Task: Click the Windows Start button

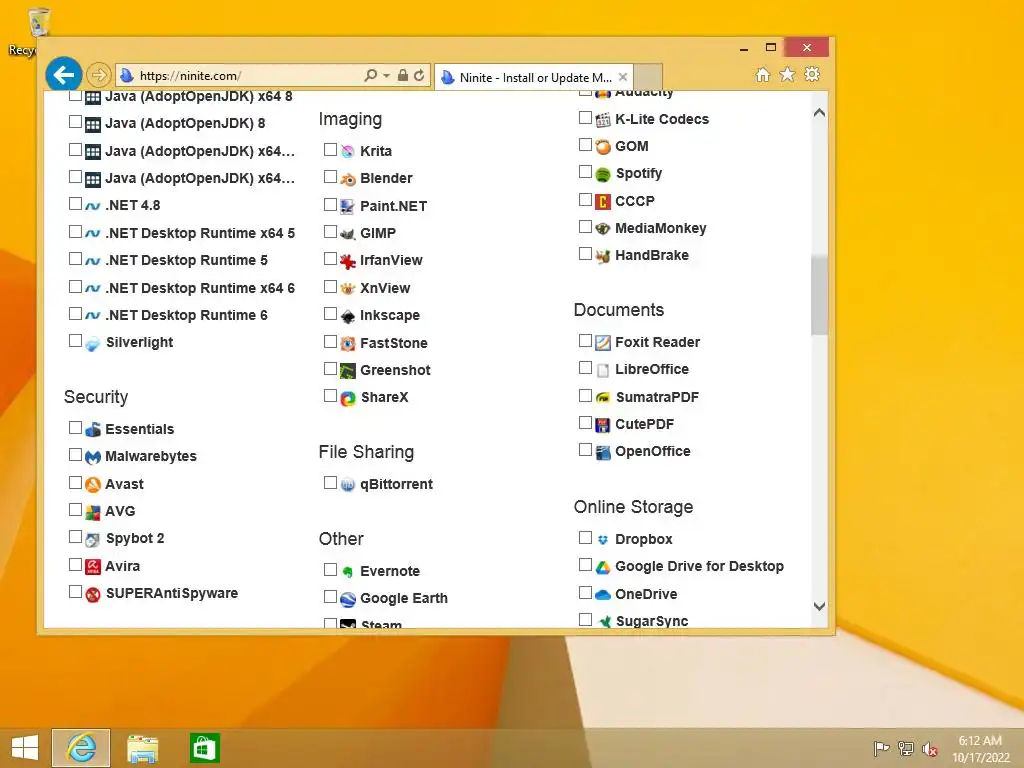Action: [x=25, y=748]
